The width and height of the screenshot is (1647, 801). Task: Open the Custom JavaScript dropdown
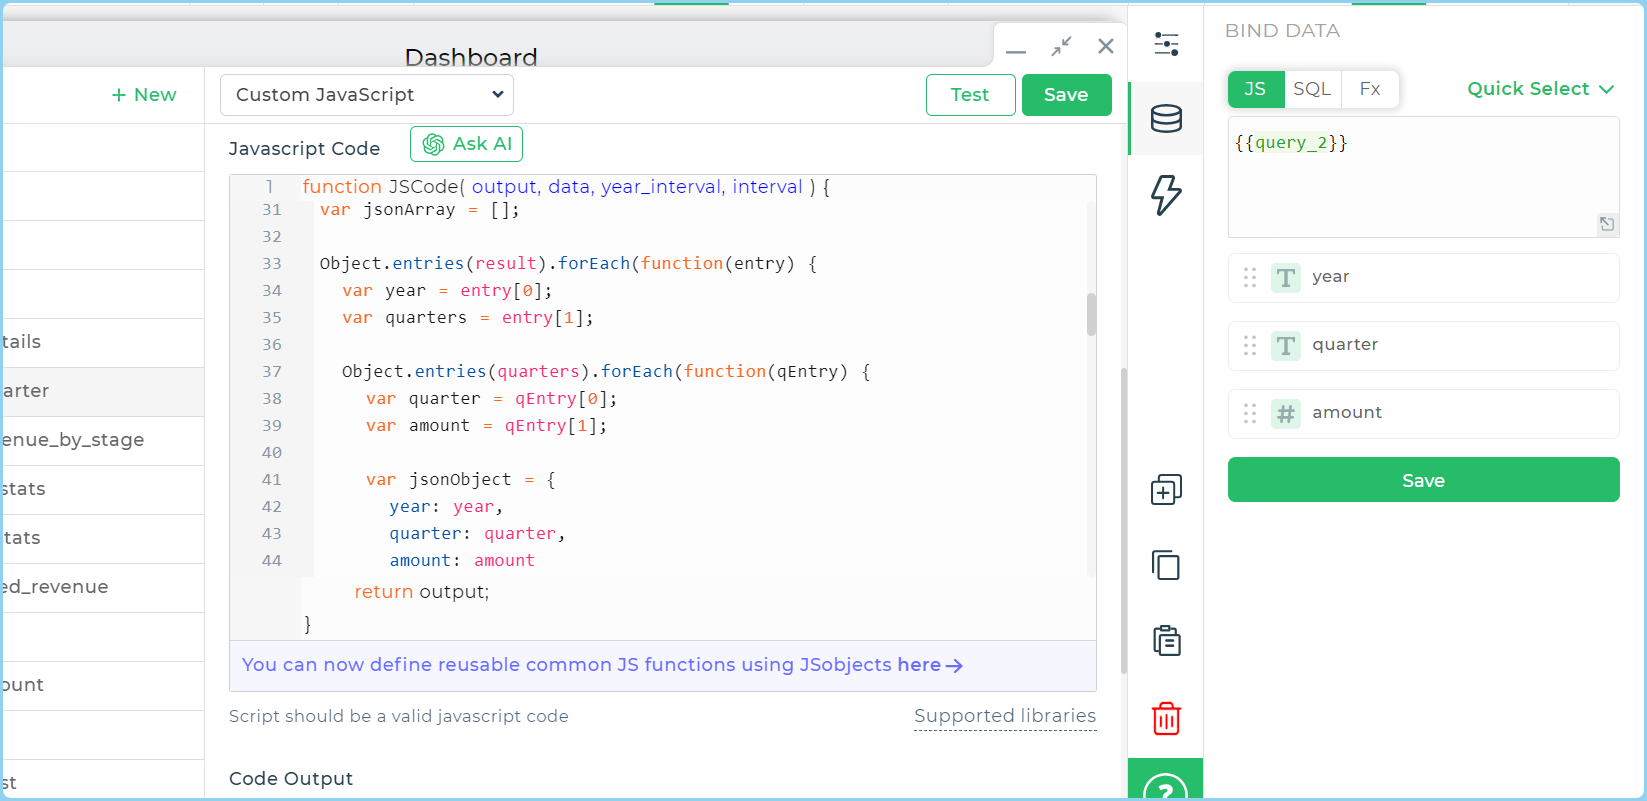[x=367, y=95]
